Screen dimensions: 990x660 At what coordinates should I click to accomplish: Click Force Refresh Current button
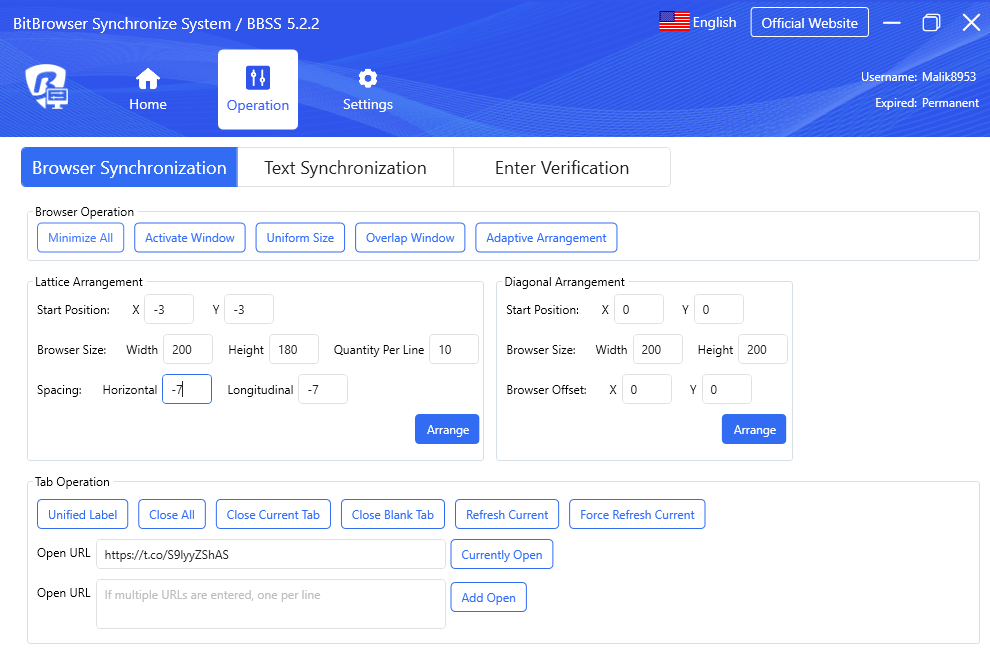coord(637,515)
